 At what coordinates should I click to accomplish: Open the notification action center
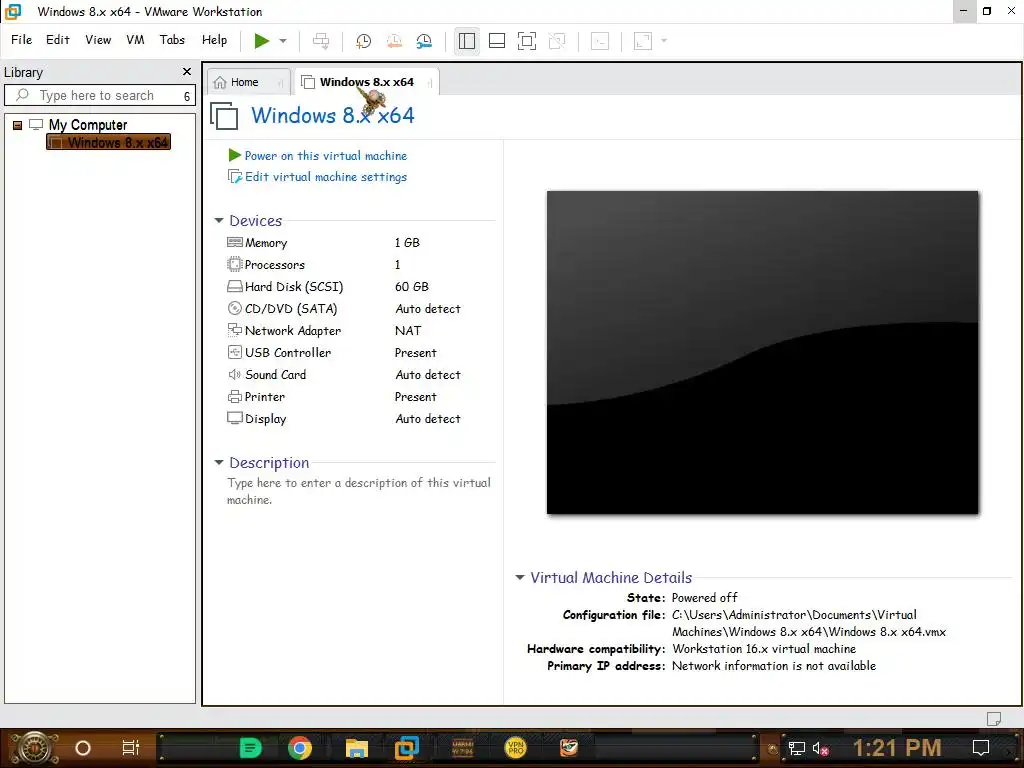click(981, 748)
